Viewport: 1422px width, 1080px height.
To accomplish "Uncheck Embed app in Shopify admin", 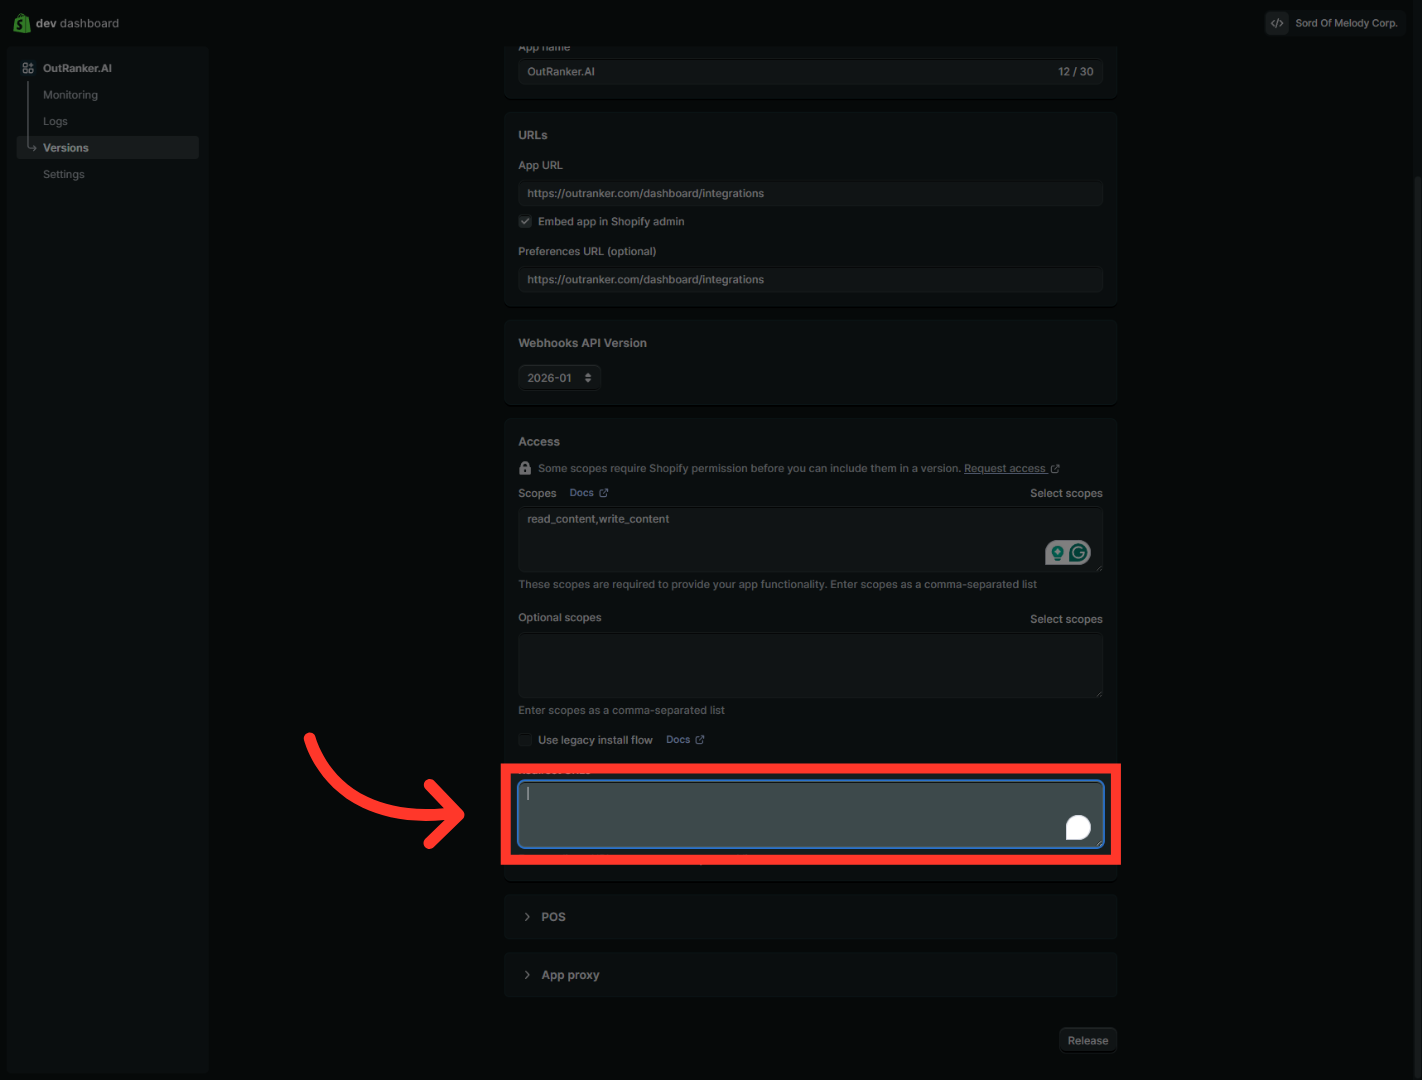I will pyautogui.click(x=525, y=222).
